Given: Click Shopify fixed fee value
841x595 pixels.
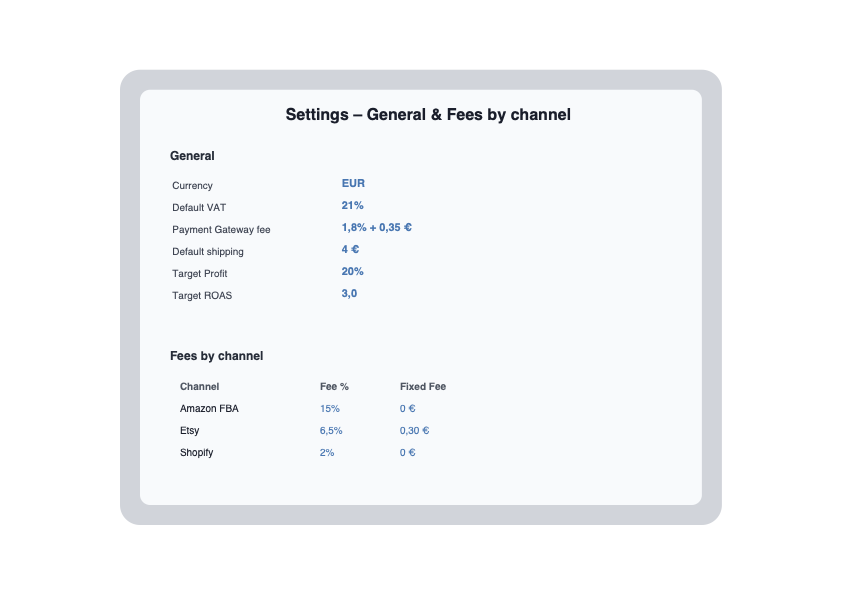Looking at the screenshot, I should [x=407, y=453].
